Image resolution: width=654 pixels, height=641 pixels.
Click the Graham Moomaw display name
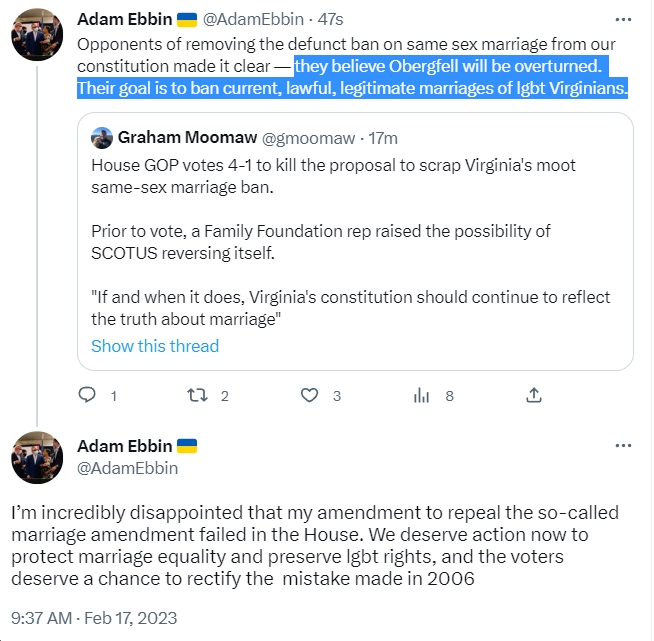[x=187, y=137]
